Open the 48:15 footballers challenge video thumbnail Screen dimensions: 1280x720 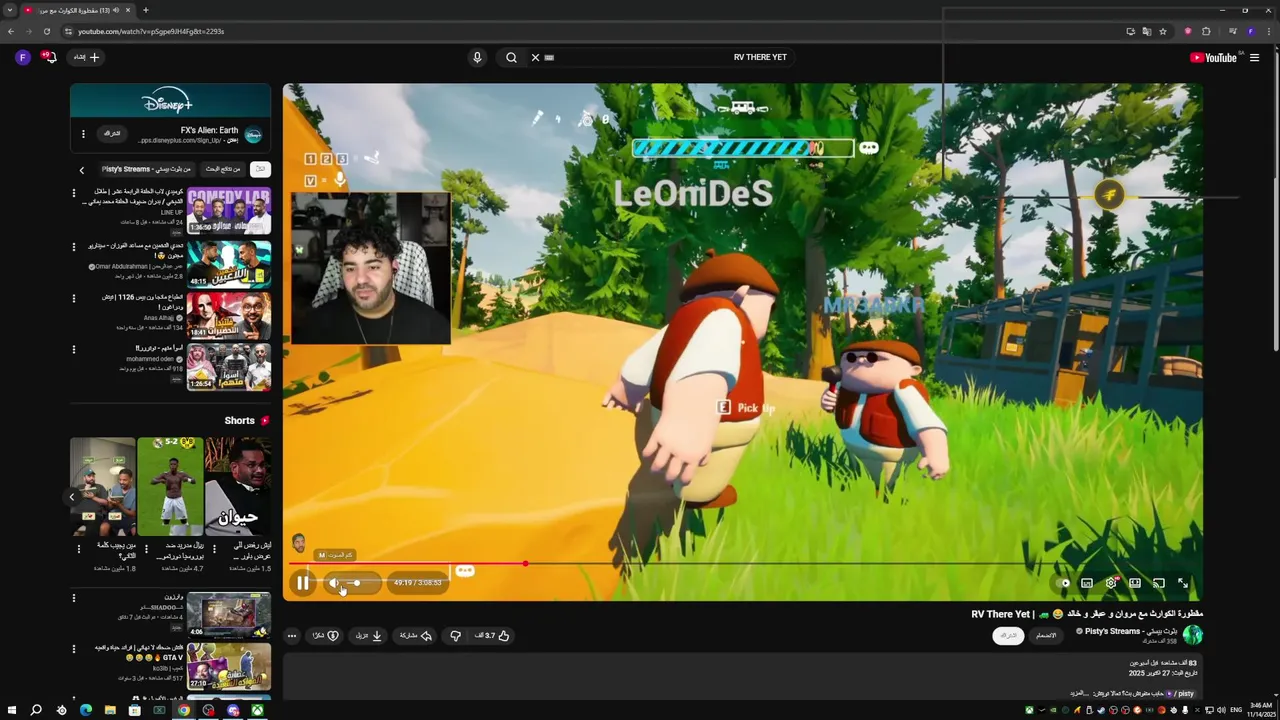(x=229, y=264)
